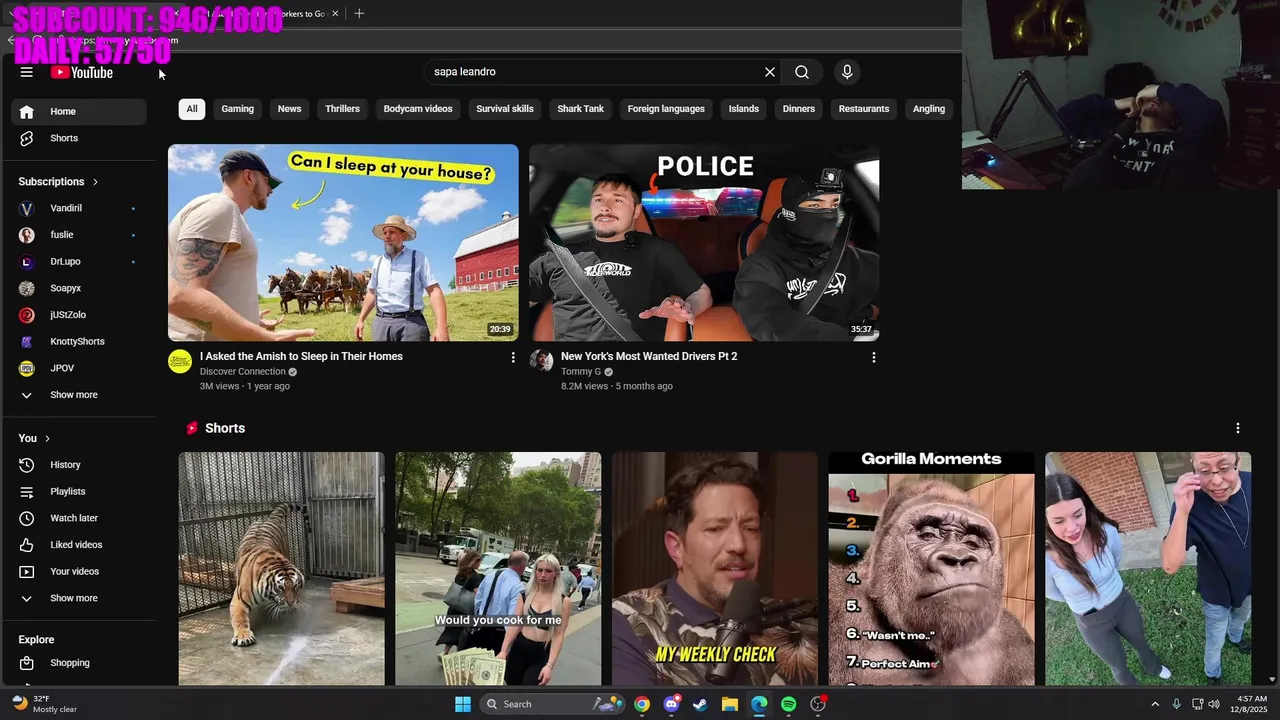Screen dimensions: 1280x720
Task: Open options menu for Most Wanted Drivers video
Action: (873, 357)
